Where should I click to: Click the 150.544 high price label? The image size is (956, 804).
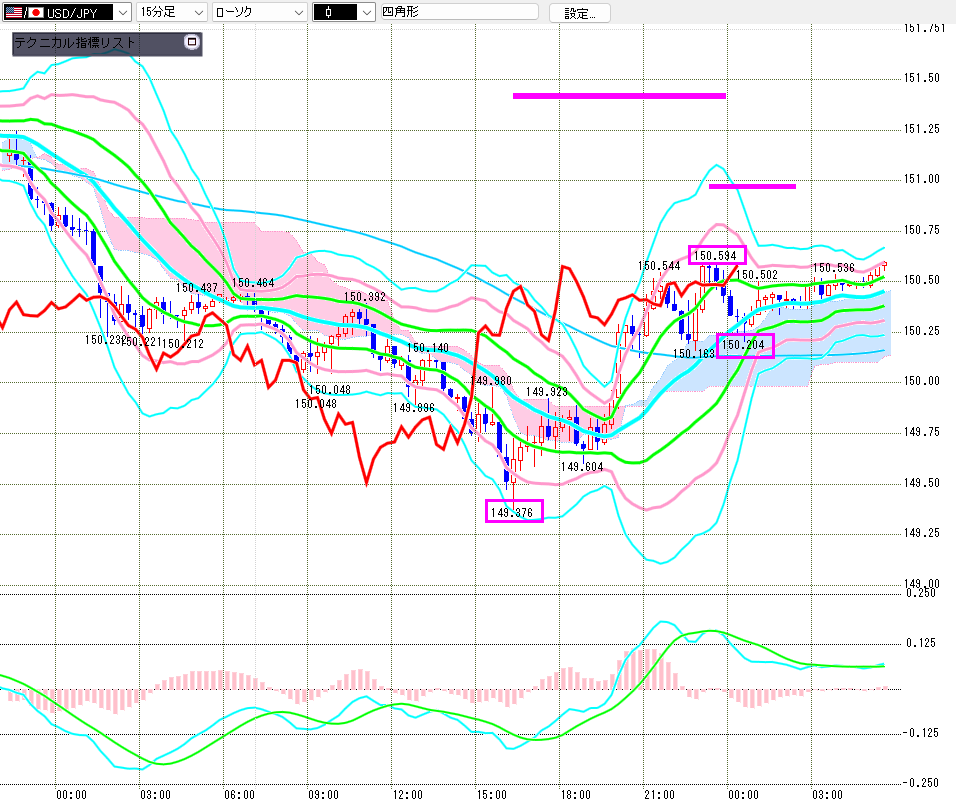click(658, 266)
